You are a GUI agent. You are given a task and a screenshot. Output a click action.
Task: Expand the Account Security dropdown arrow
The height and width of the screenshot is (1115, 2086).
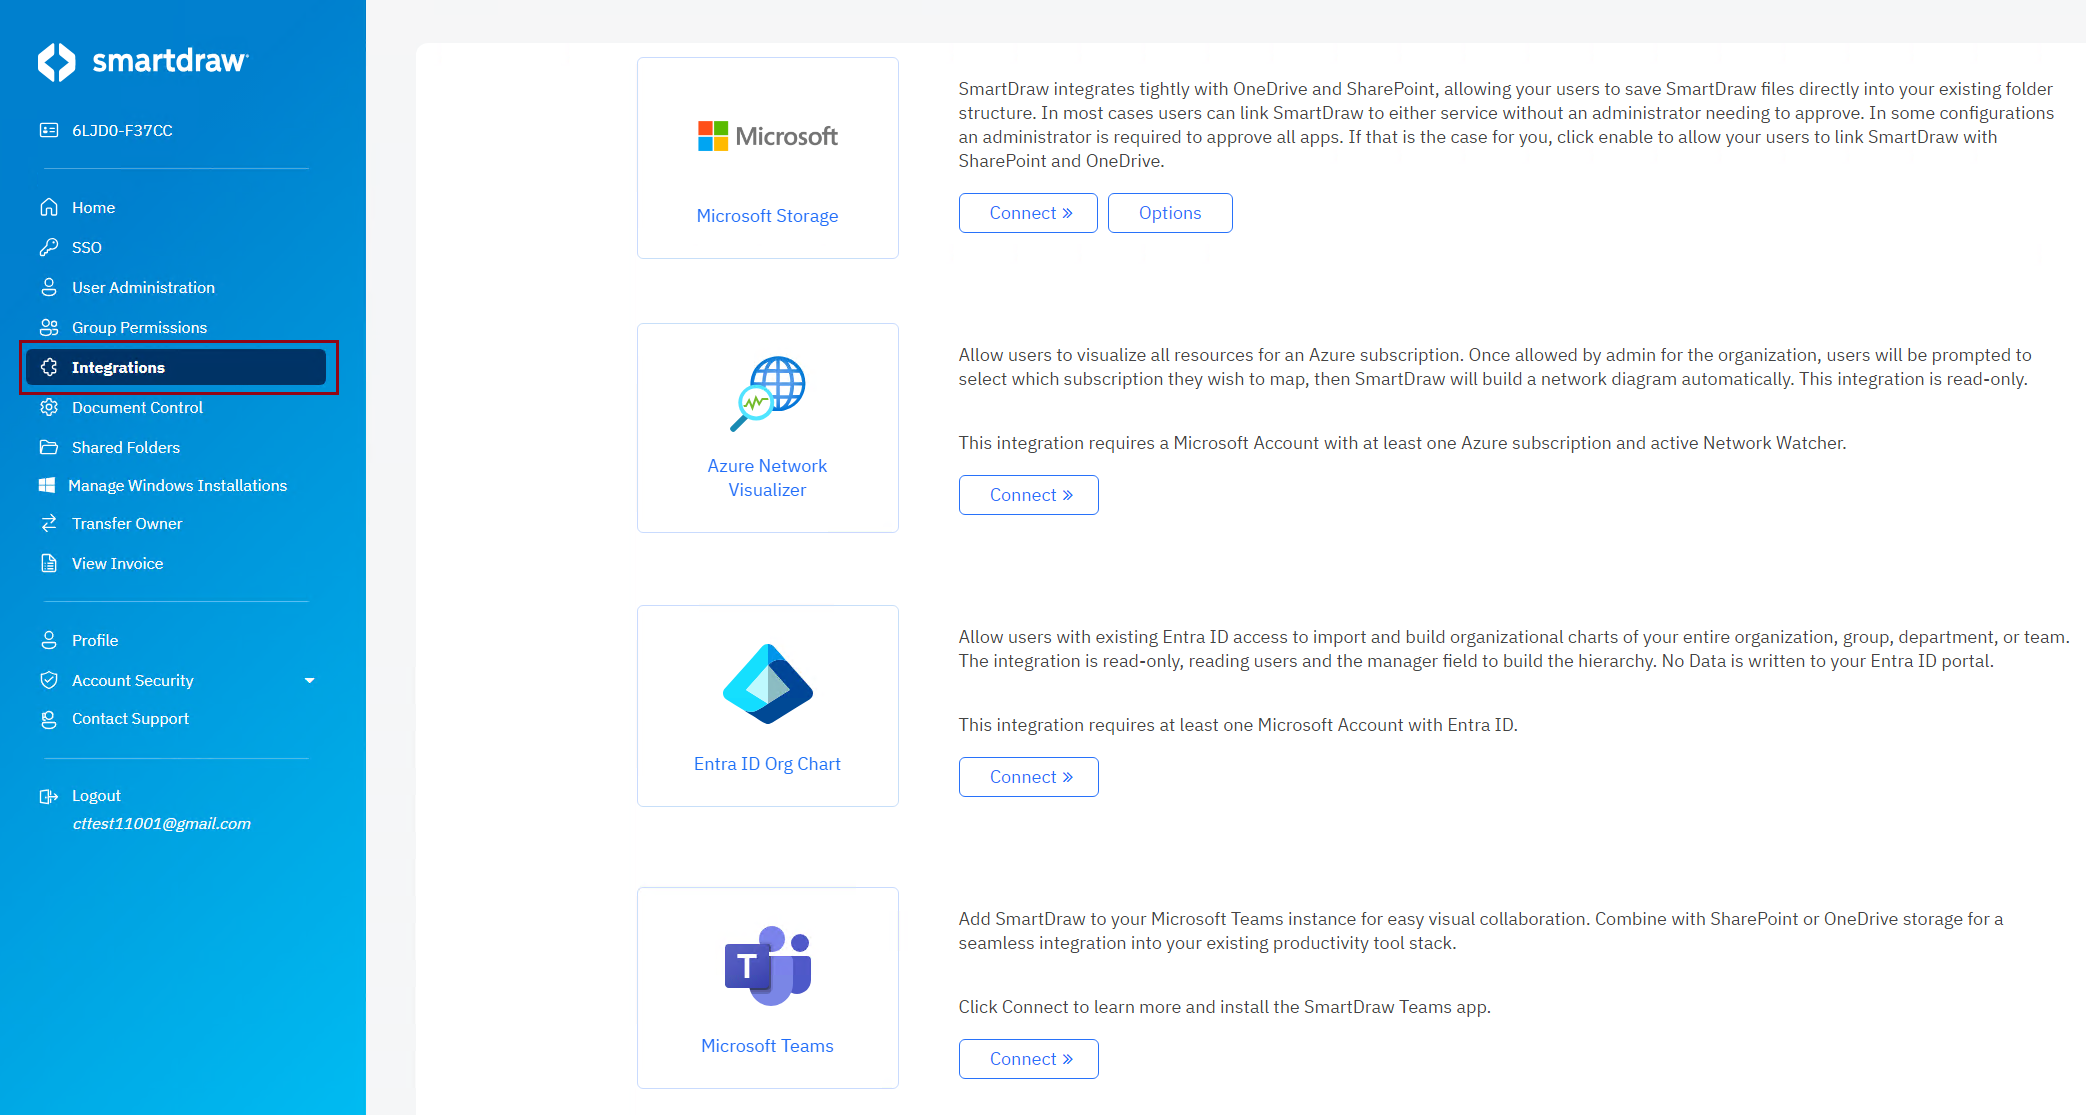click(x=309, y=680)
